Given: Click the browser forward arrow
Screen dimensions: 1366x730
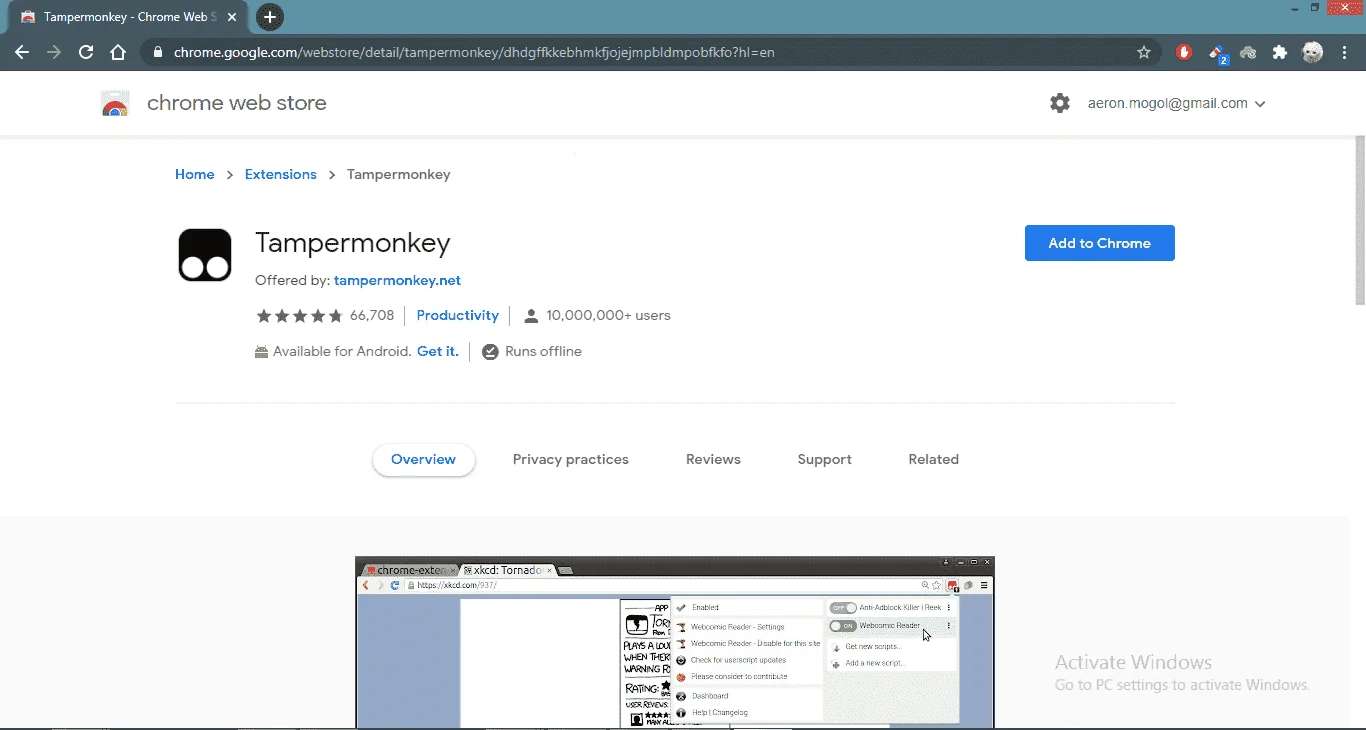Looking at the screenshot, I should pos(54,52).
